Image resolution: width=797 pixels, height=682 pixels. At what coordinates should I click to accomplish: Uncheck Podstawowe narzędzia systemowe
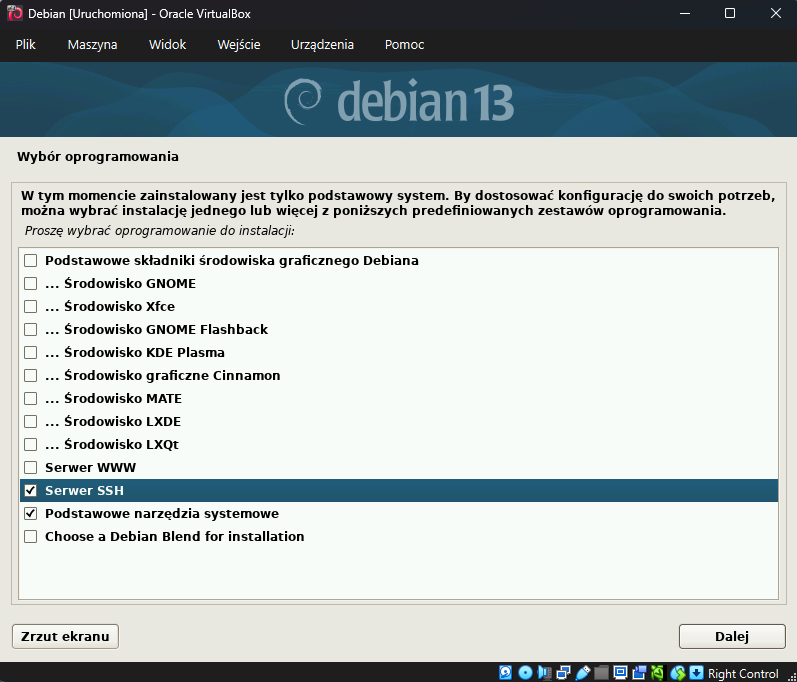click(x=31, y=514)
